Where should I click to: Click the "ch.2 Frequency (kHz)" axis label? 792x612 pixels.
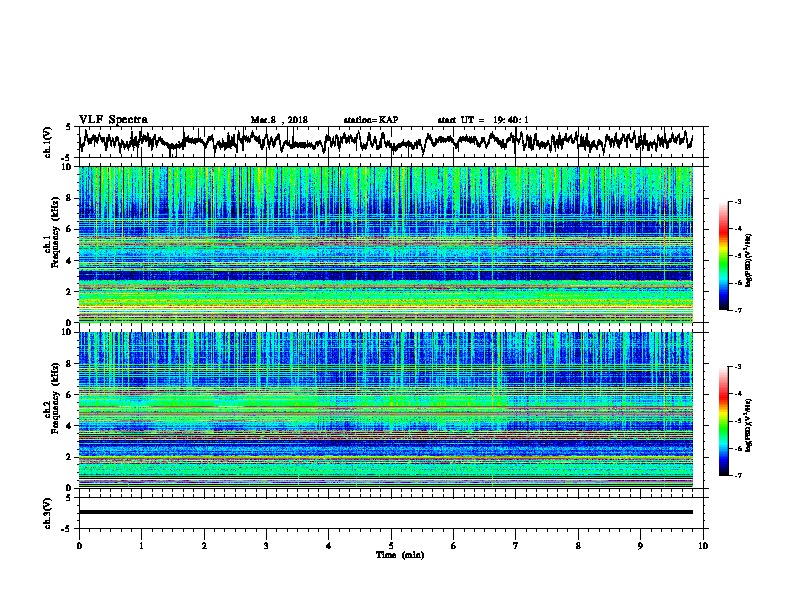tap(52, 397)
